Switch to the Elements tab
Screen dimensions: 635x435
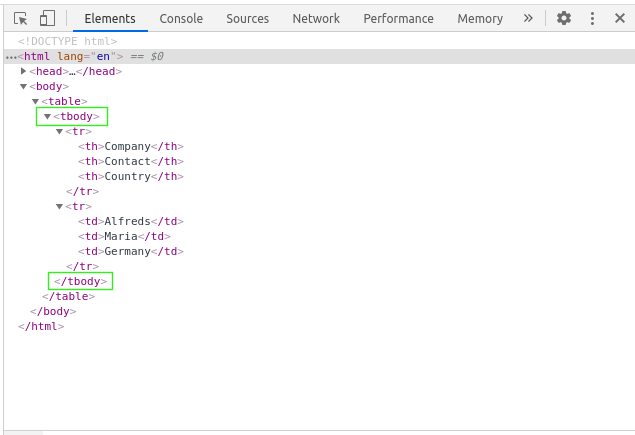[110, 19]
